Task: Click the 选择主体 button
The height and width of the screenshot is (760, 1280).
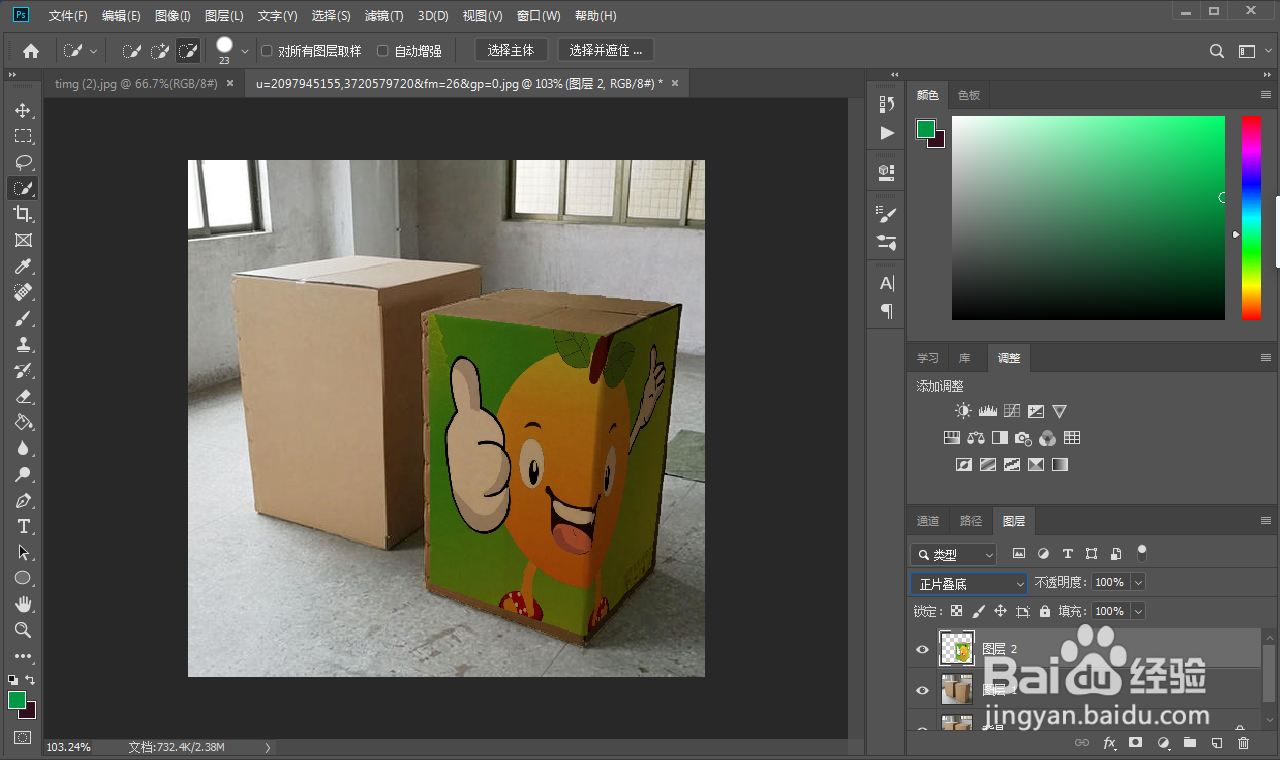Action: click(x=511, y=50)
